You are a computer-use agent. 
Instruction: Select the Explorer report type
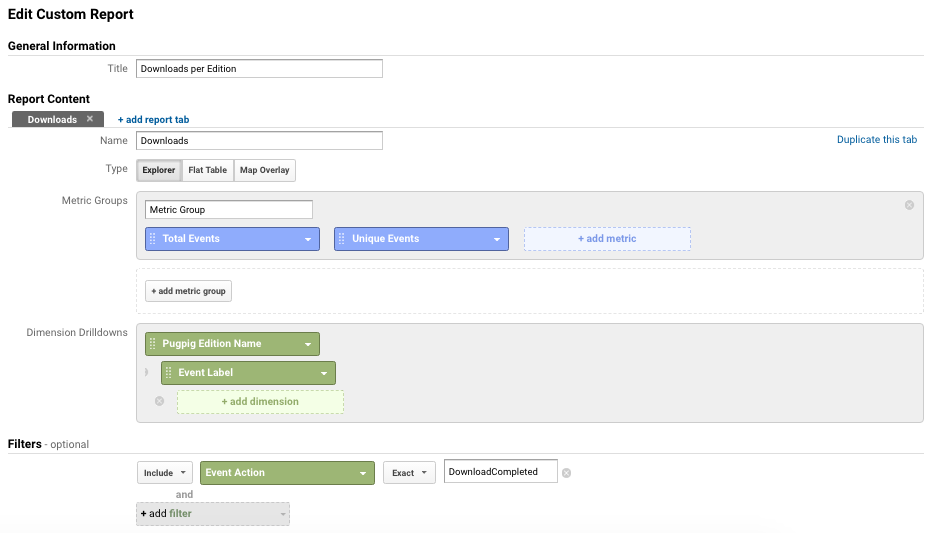pyautogui.click(x=159, y=170)
